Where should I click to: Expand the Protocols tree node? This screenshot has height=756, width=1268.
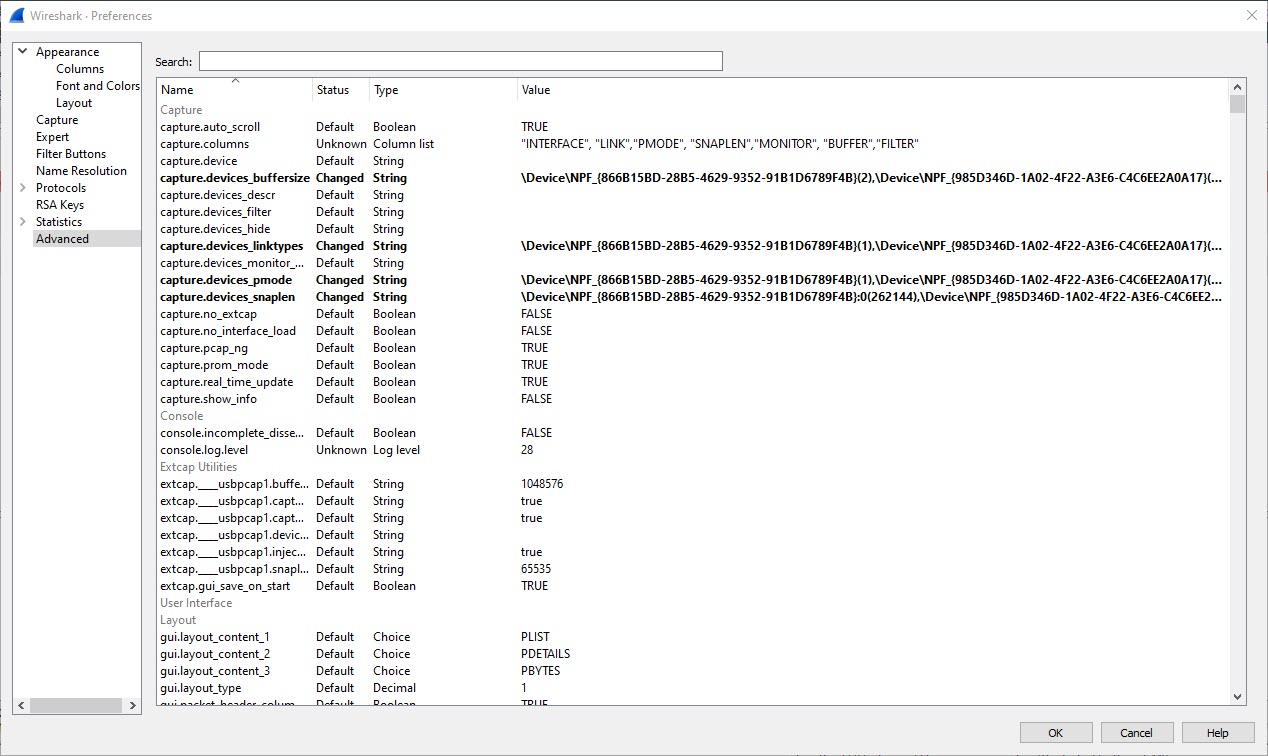coord(23,188)
